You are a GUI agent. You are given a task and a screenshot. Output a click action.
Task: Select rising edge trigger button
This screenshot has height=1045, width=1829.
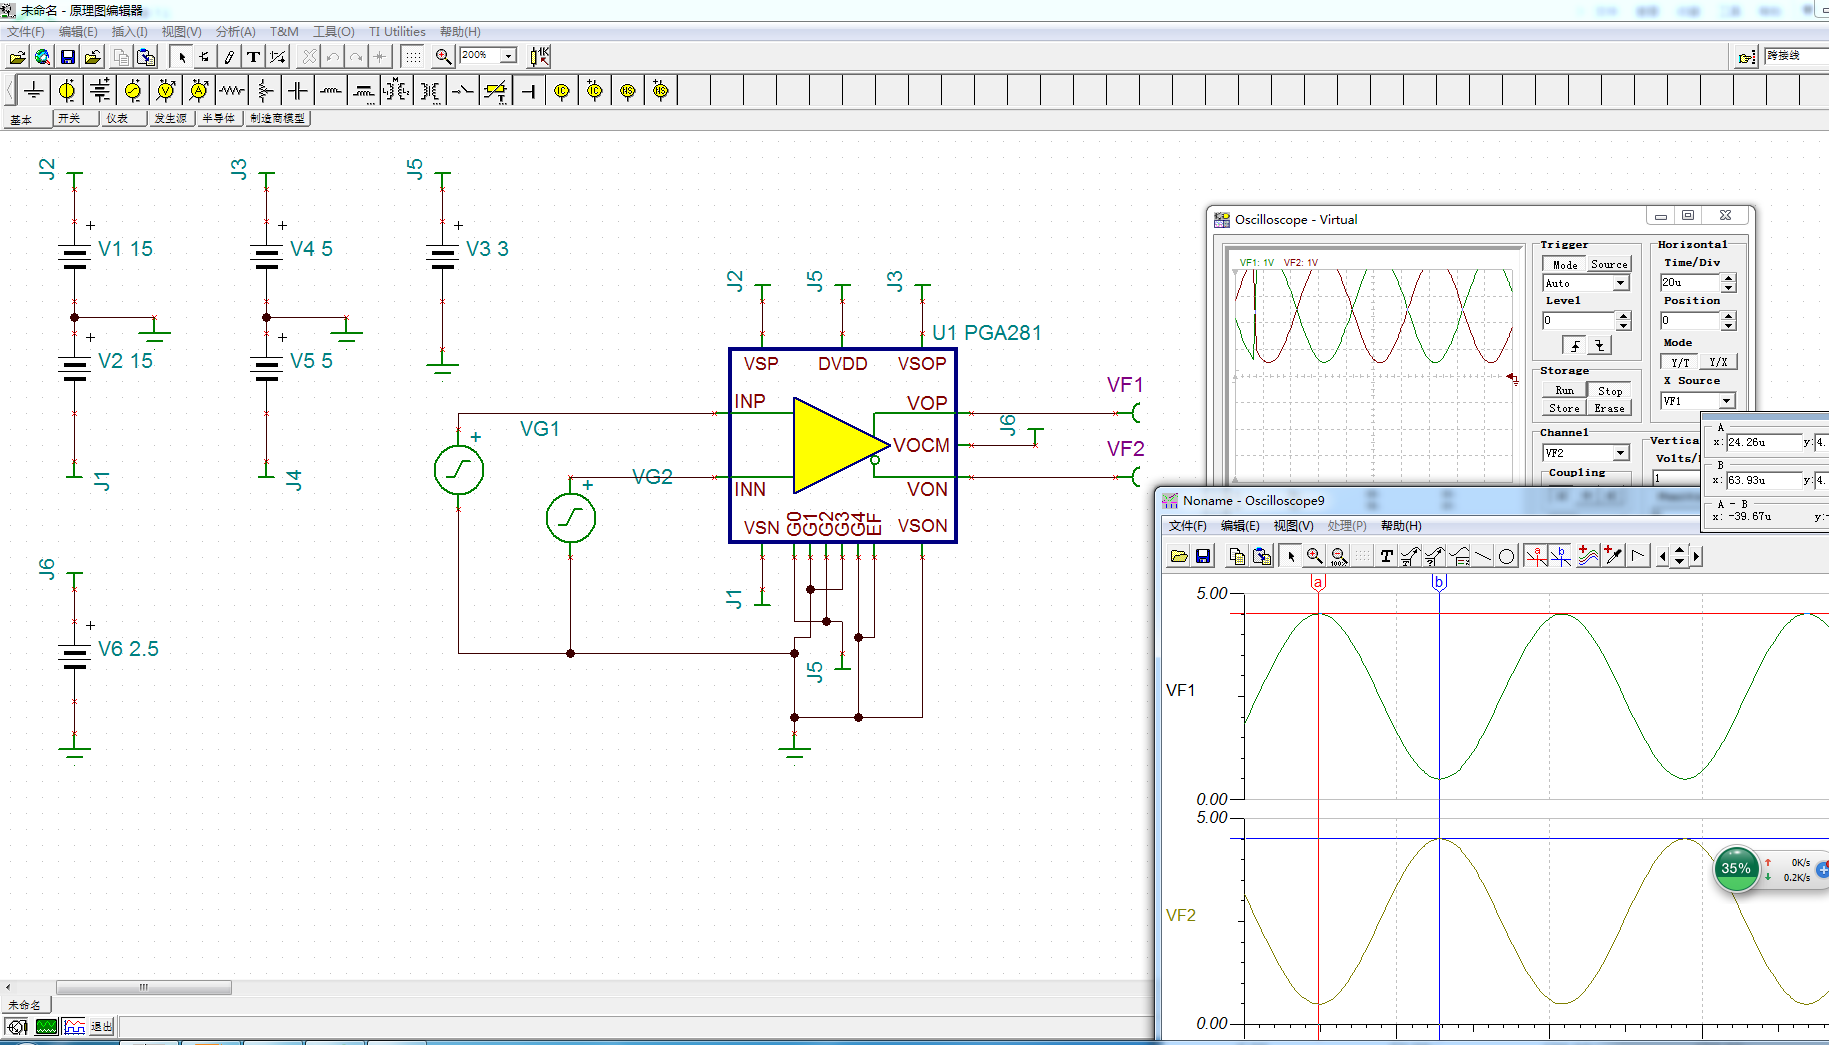1575,346
